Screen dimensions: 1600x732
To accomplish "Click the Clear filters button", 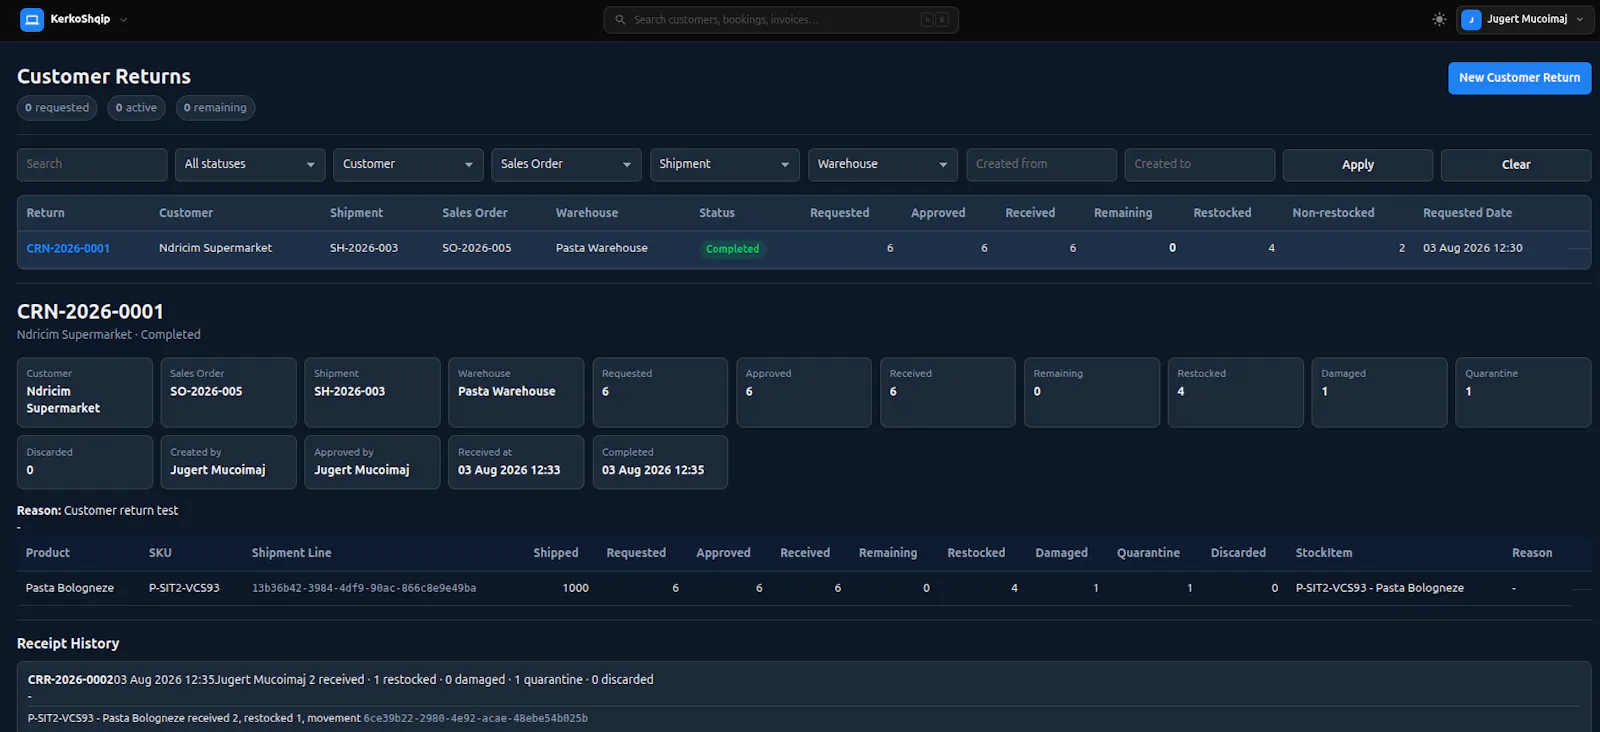I will (x=1516, y=165).
